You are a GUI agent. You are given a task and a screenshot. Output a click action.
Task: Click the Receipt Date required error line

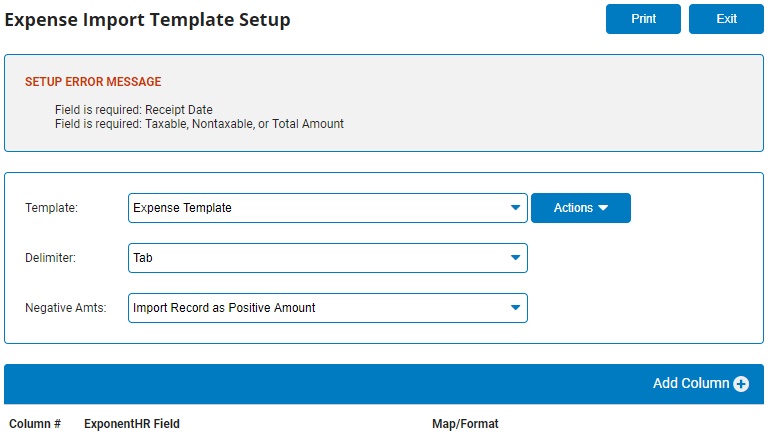click(134, 110)
